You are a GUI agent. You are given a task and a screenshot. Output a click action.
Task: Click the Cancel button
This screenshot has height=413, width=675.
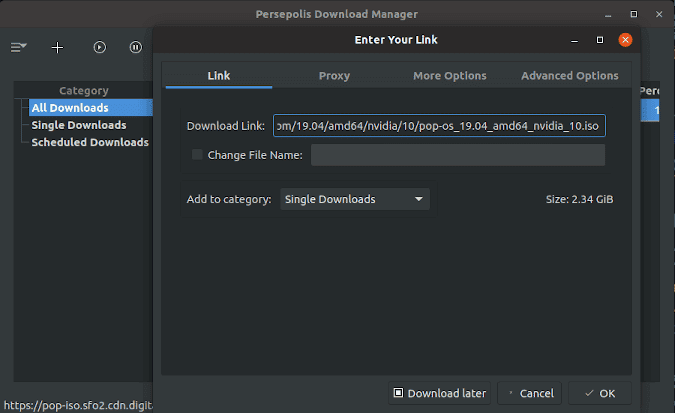pos(529,393)
